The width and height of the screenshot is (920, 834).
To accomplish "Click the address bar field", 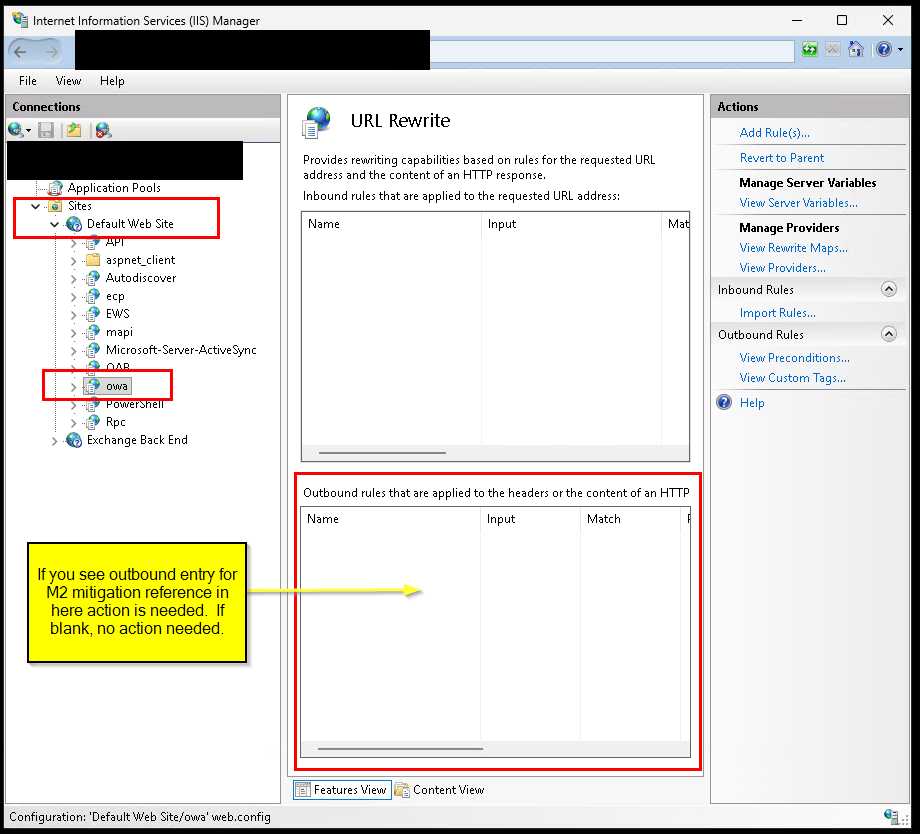I will click(612, 52).
